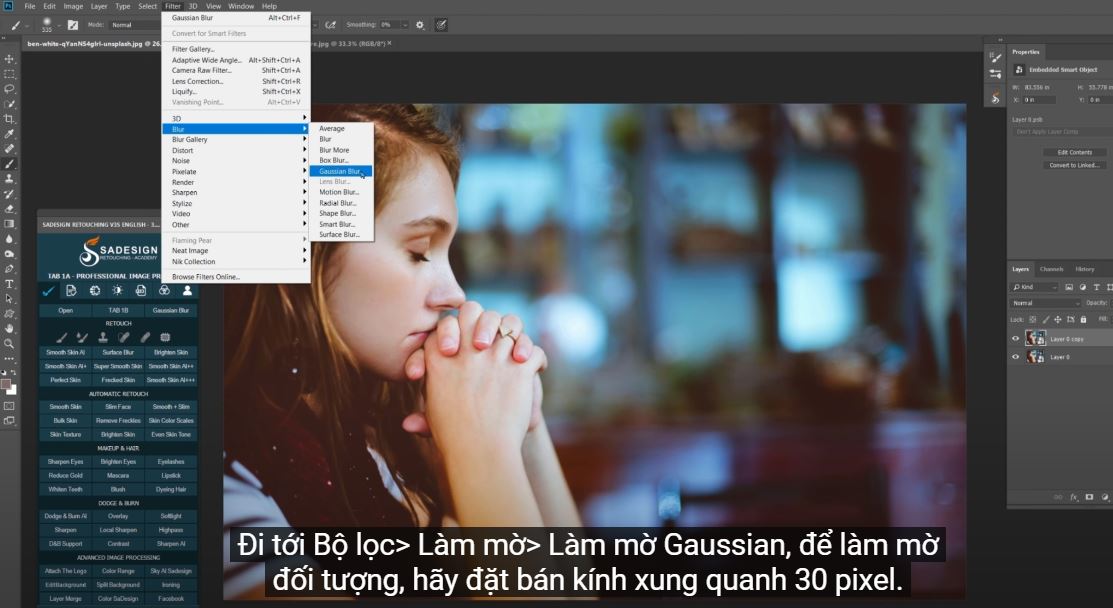Select the Zoom tool
The width and height of the screenshot is (1113, 608).
point(9,343)
